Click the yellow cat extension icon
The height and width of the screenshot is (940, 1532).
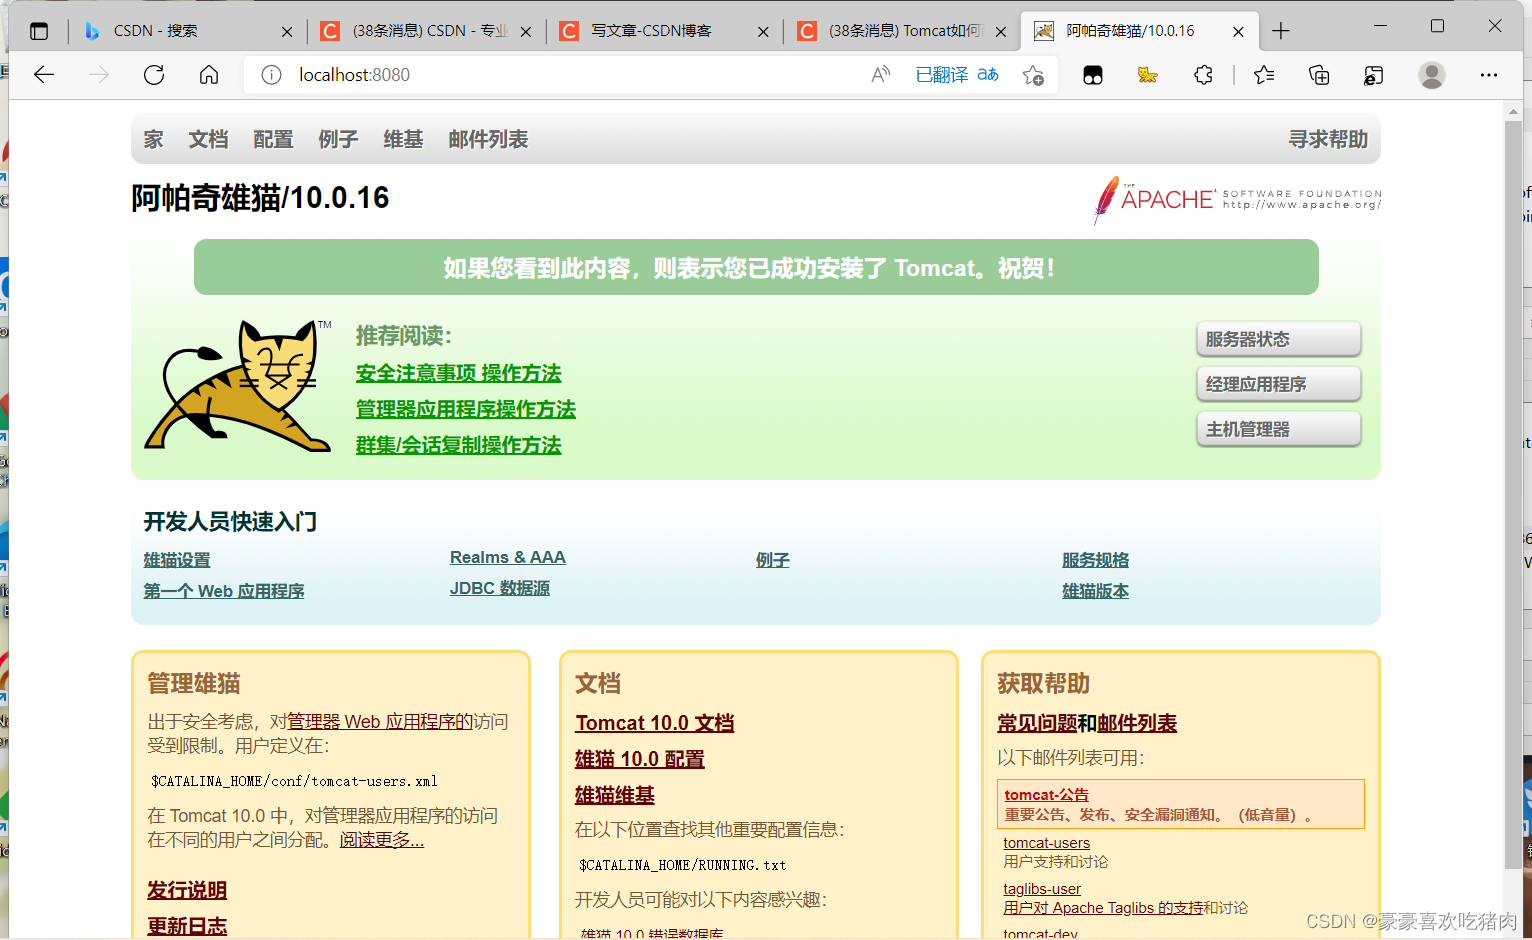tap(1148, 75)
